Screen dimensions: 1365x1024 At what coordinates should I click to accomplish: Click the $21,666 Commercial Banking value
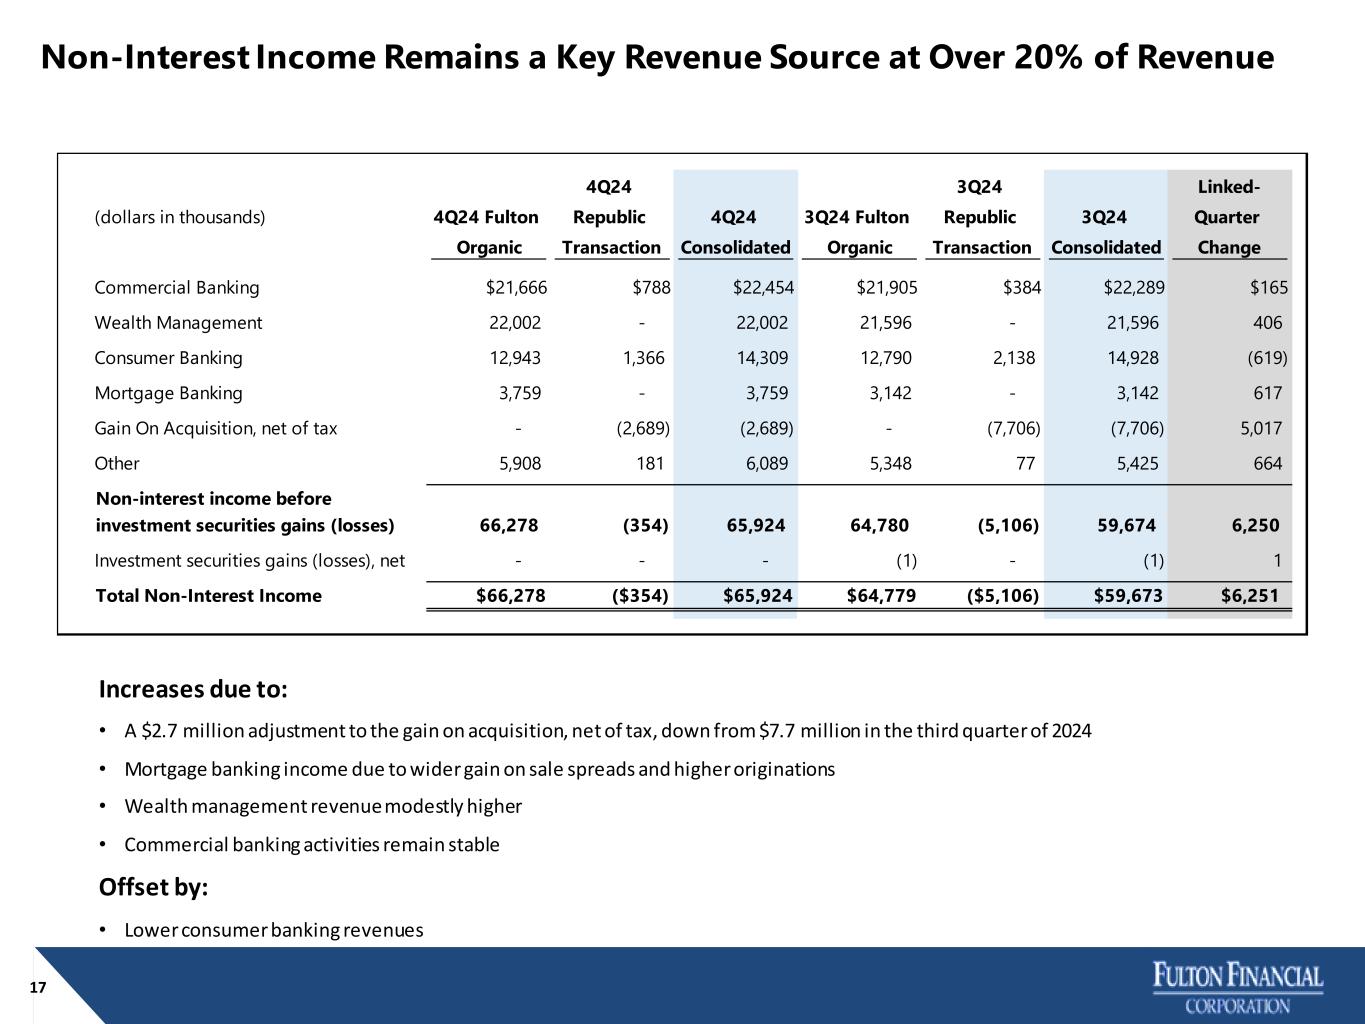[516, 288]
